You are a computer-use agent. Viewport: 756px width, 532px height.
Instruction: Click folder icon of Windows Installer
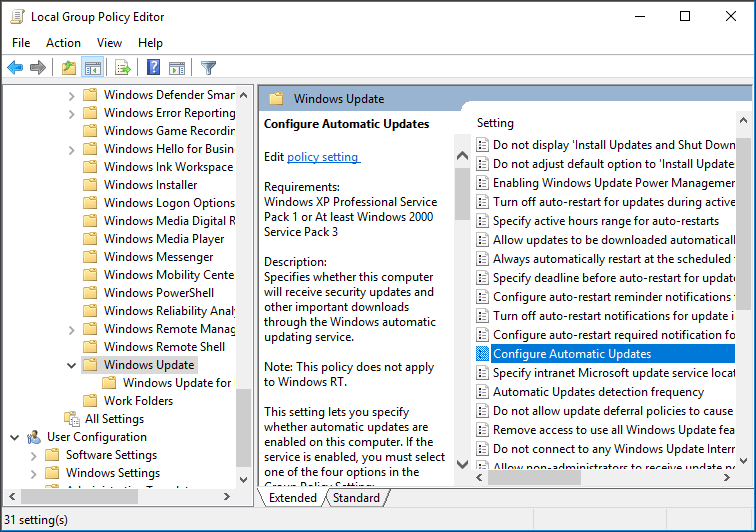point(90,185)
